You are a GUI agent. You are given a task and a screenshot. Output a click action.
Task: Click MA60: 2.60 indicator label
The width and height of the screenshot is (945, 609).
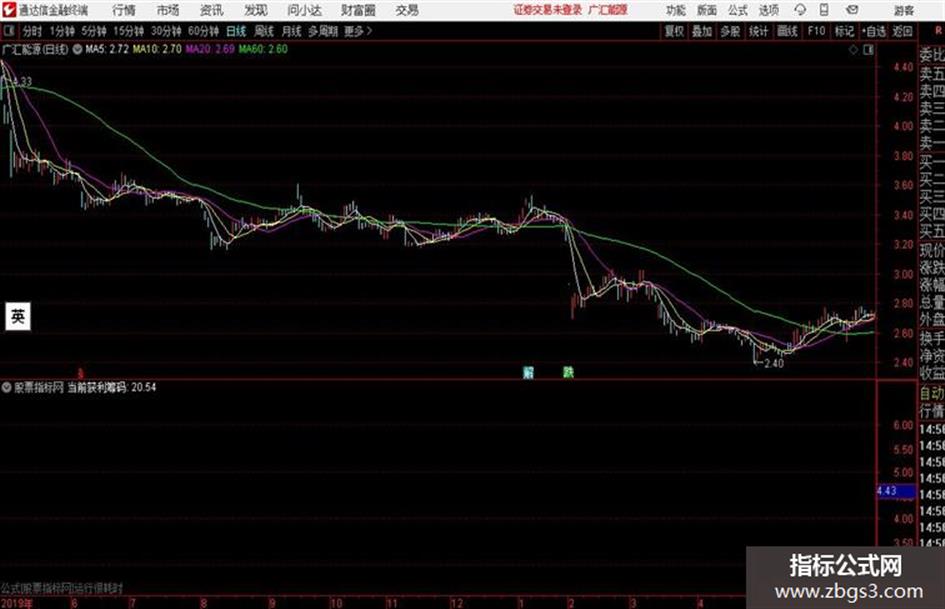coord(263,49)
